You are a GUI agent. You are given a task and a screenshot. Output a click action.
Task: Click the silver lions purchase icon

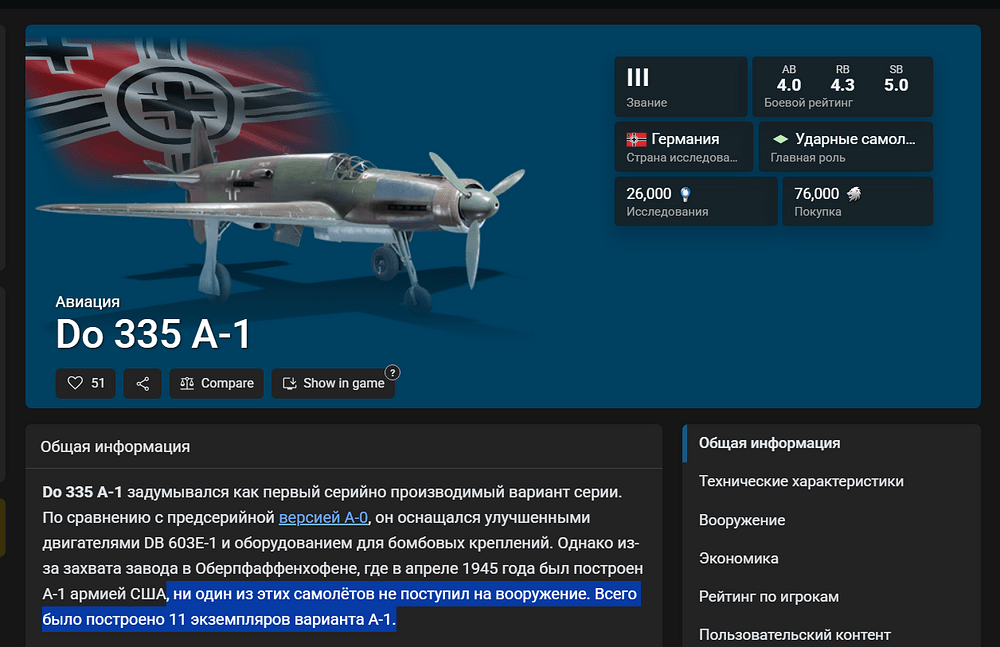pyautogui.click(x=854, y=194)
